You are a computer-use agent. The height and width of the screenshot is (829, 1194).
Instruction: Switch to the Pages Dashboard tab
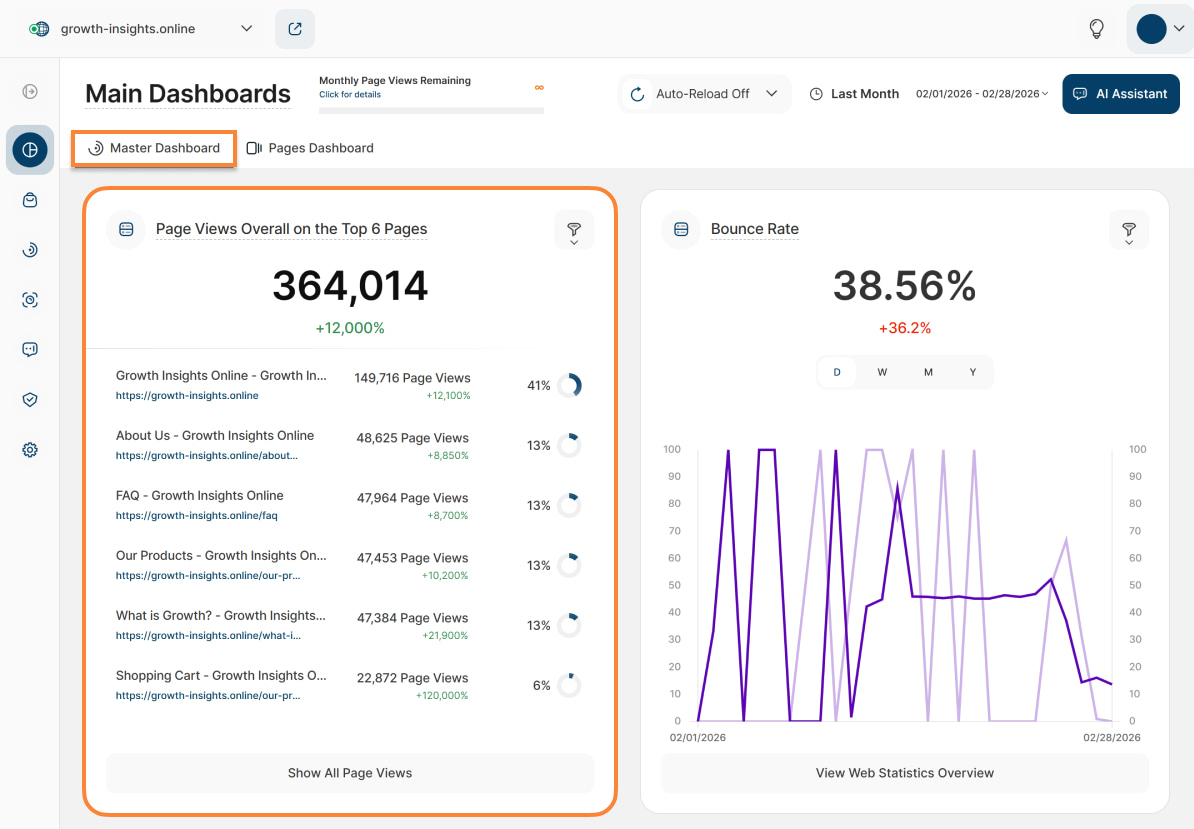click(310, 148)
